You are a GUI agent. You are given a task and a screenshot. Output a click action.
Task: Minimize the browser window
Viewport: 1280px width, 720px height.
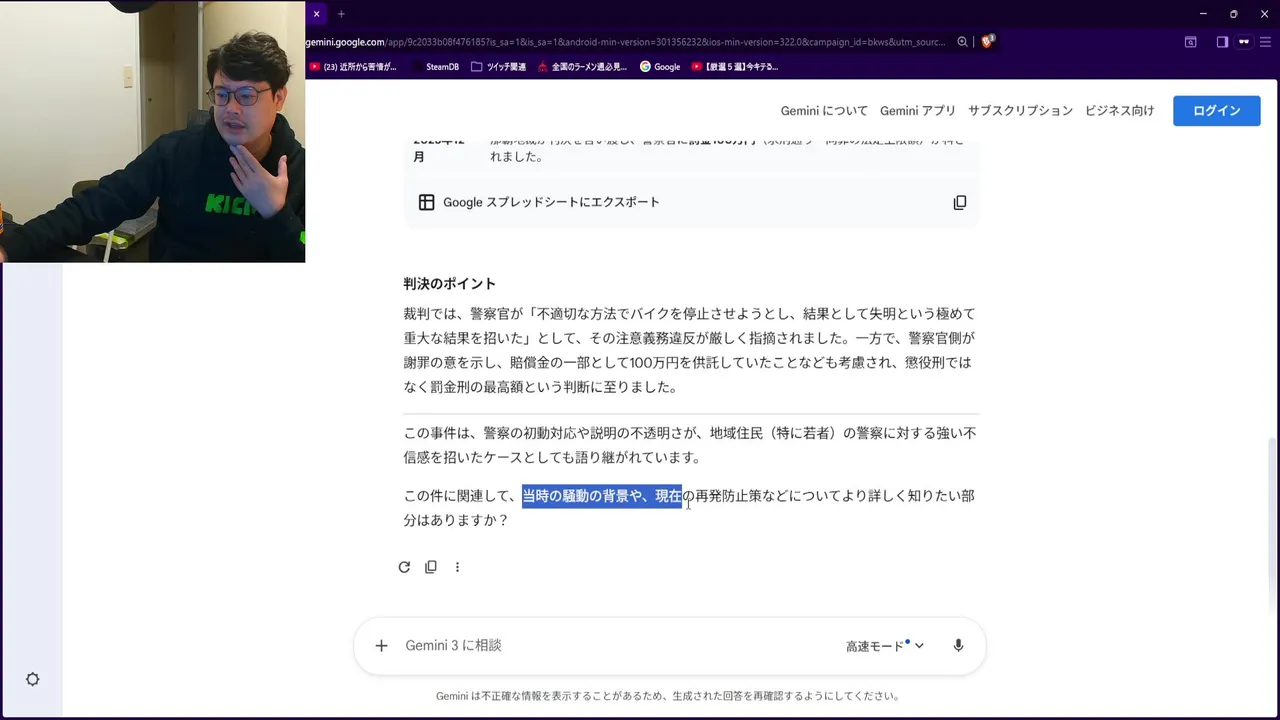click(1201, 14)
